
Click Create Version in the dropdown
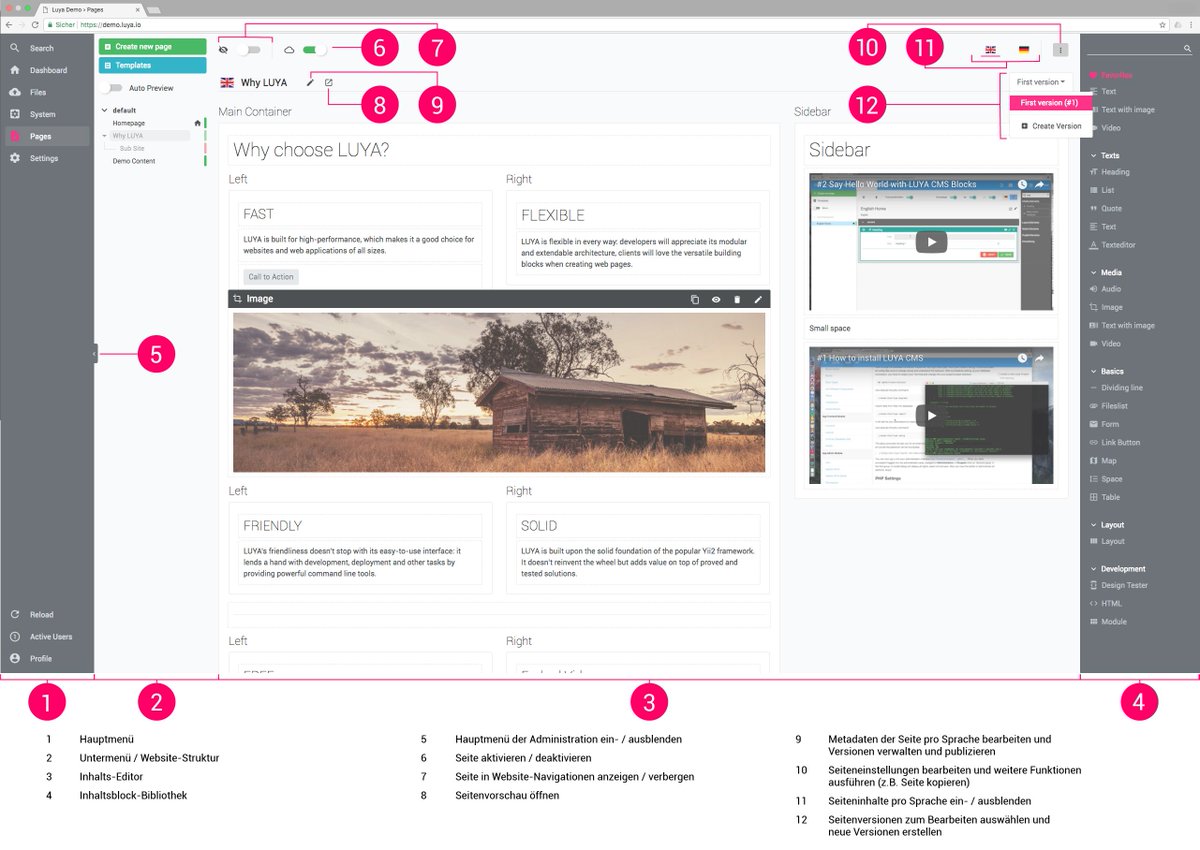coord(1050,126)
